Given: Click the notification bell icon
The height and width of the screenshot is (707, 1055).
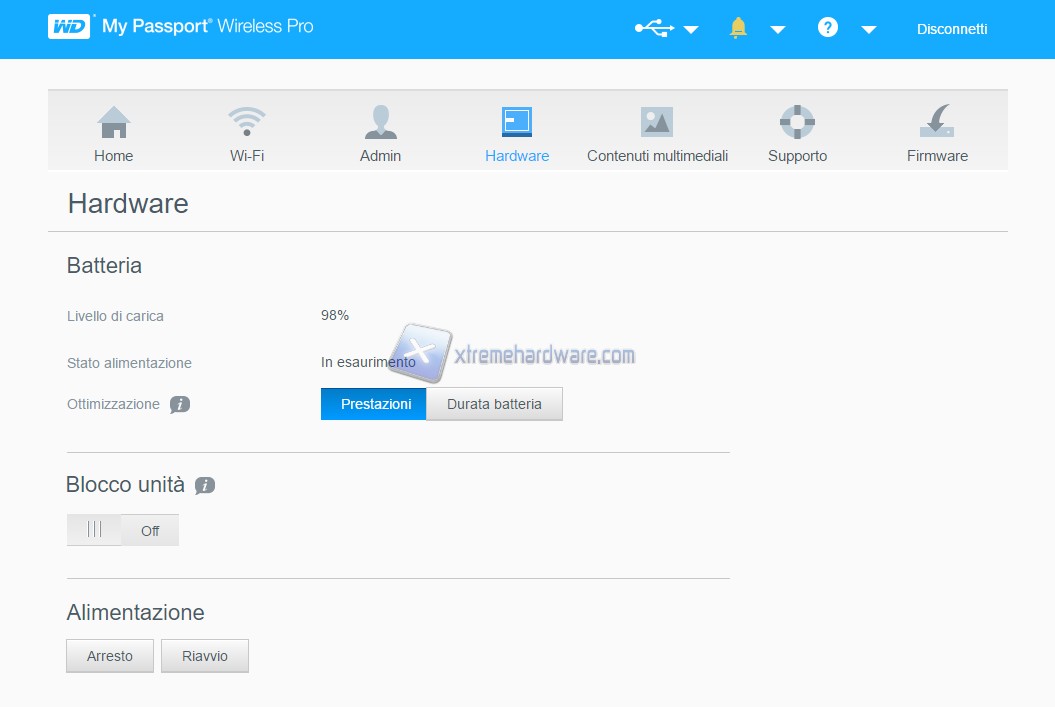Looking at the screenshot, I should tap(739, 28).
